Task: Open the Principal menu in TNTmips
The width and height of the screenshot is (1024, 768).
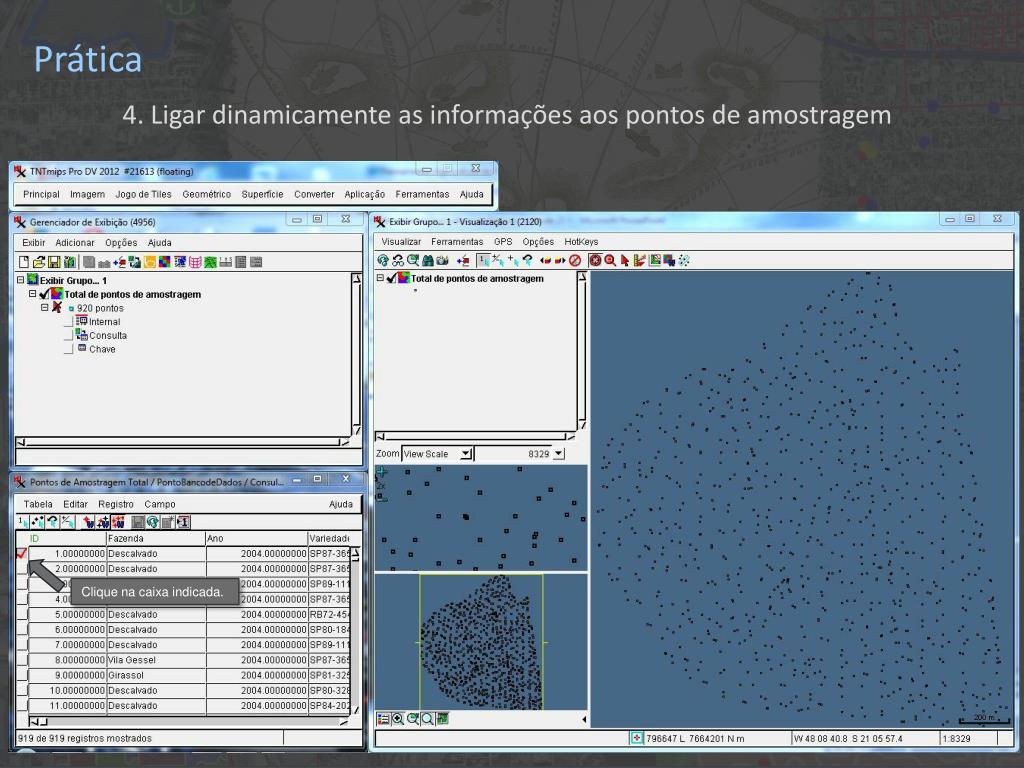Action: [x=41, y=195]
